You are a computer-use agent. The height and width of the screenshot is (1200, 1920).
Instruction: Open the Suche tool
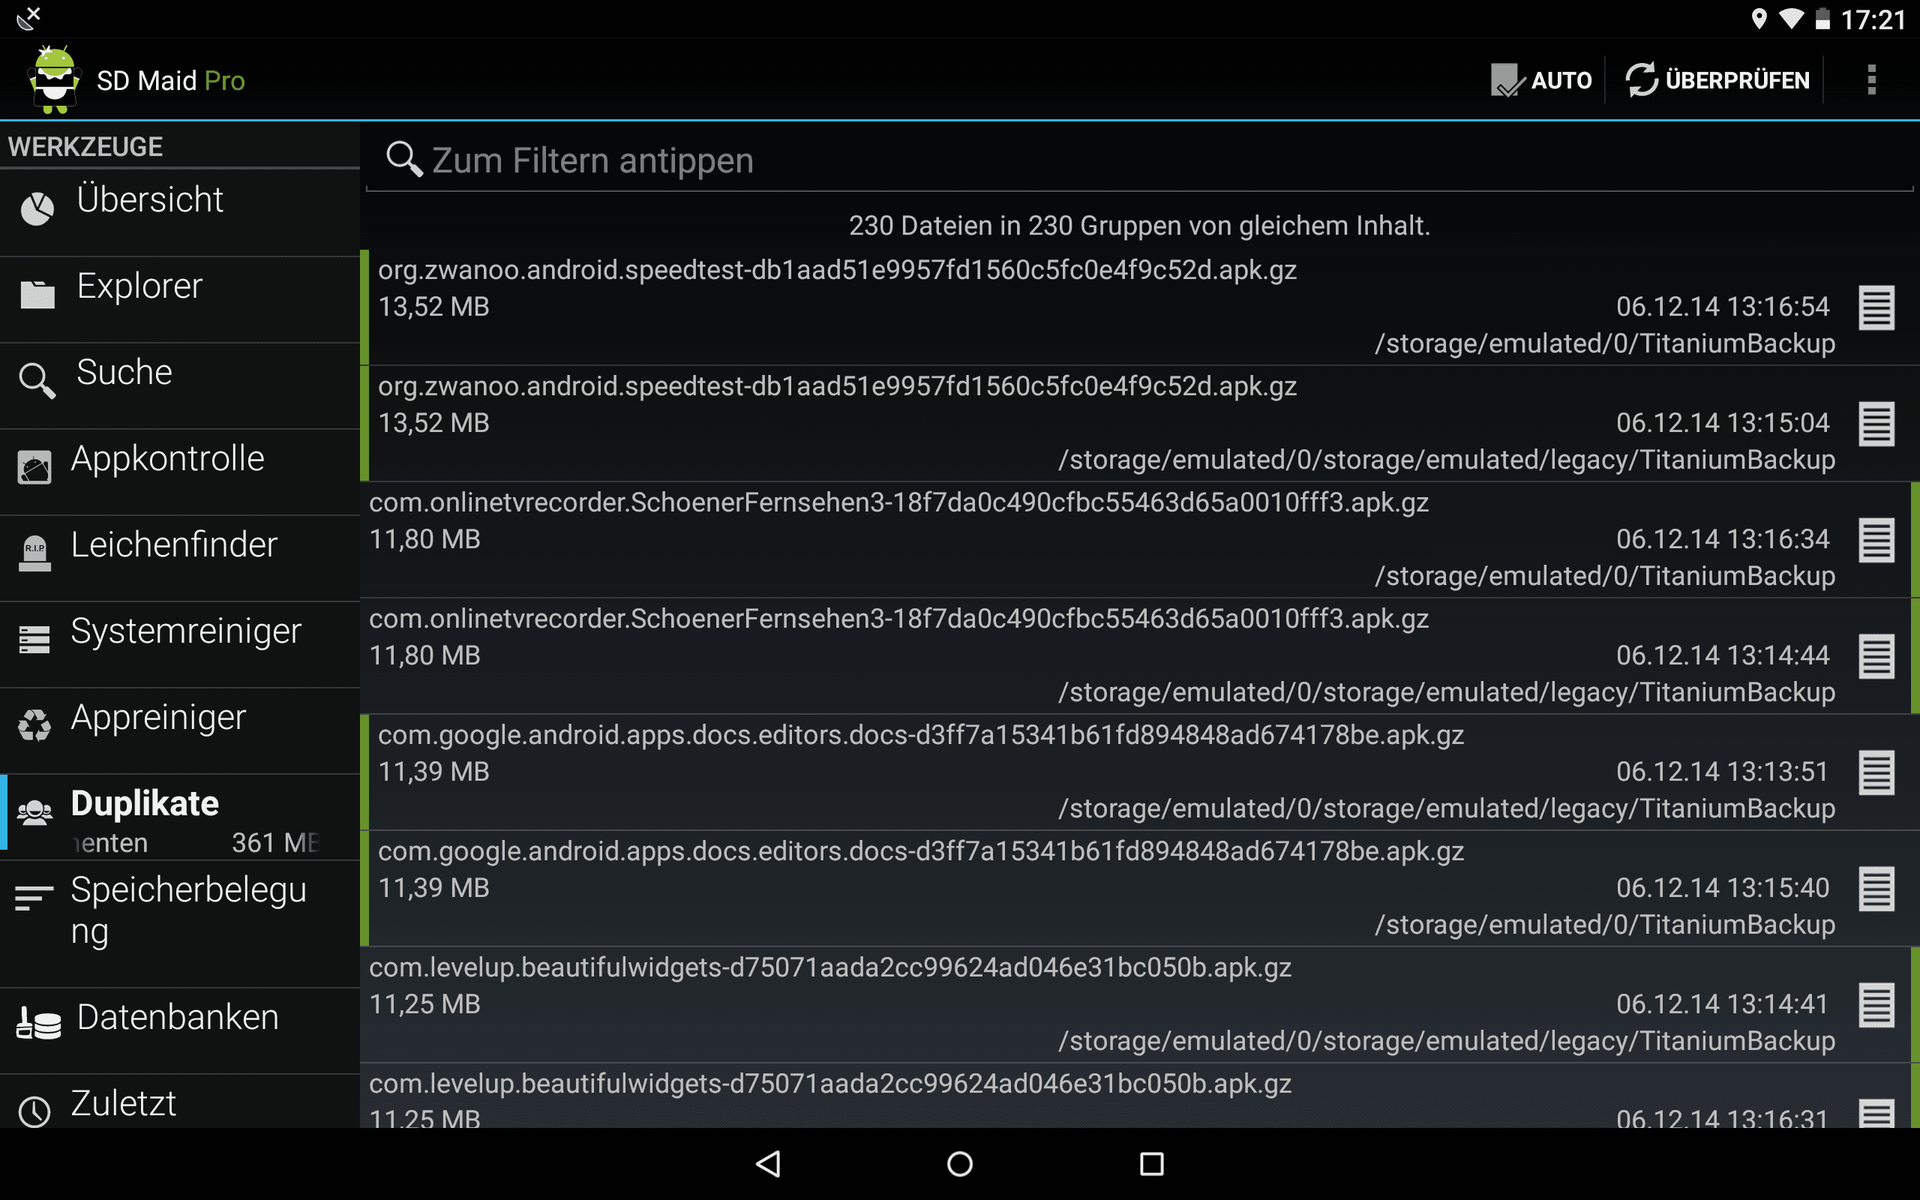coord(180,385)
